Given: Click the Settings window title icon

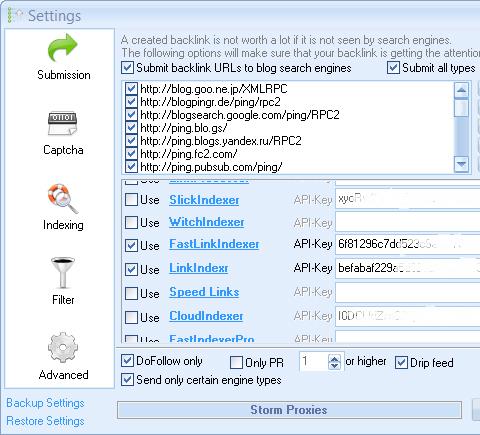Looking at the screenshot, I should 15,15.
